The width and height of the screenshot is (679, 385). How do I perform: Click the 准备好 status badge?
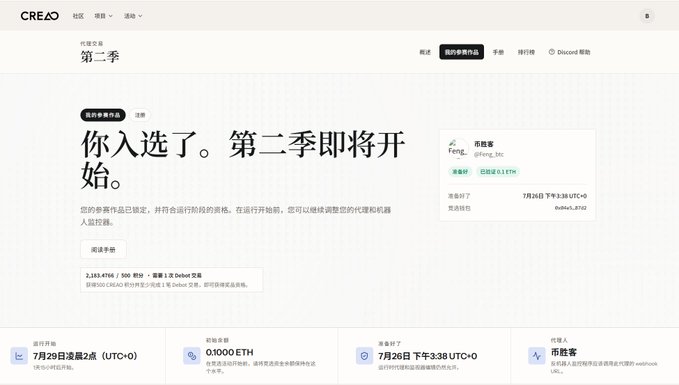coord(460,172)
